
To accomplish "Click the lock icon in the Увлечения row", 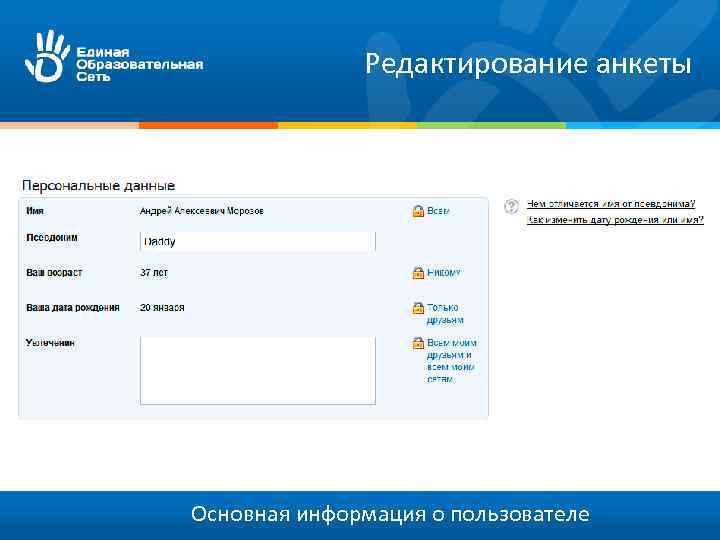I will point(418,343).
